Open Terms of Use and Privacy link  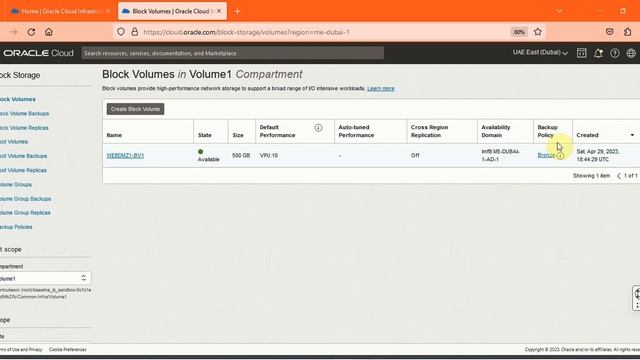click(21, 349)
